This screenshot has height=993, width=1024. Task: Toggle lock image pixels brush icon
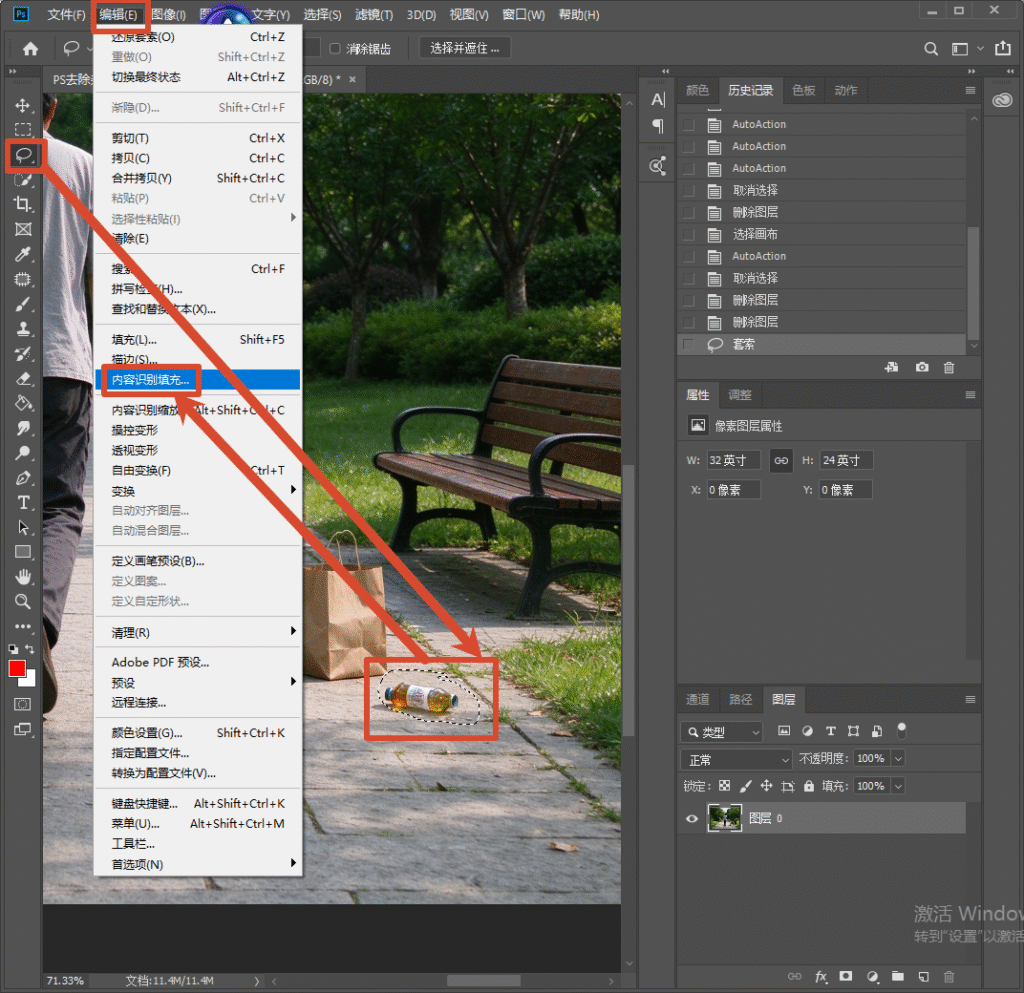(745, 786)
